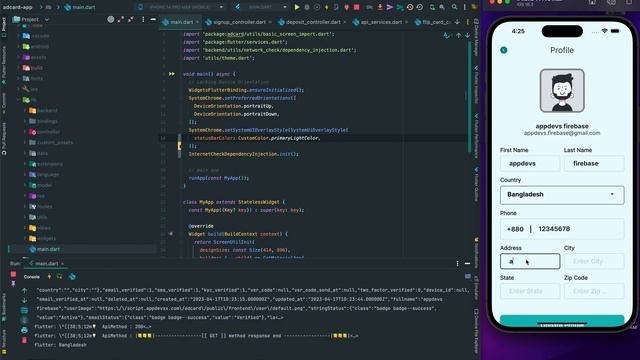
Task: Open the run configuration dropdown
Action: click(261, 7)
